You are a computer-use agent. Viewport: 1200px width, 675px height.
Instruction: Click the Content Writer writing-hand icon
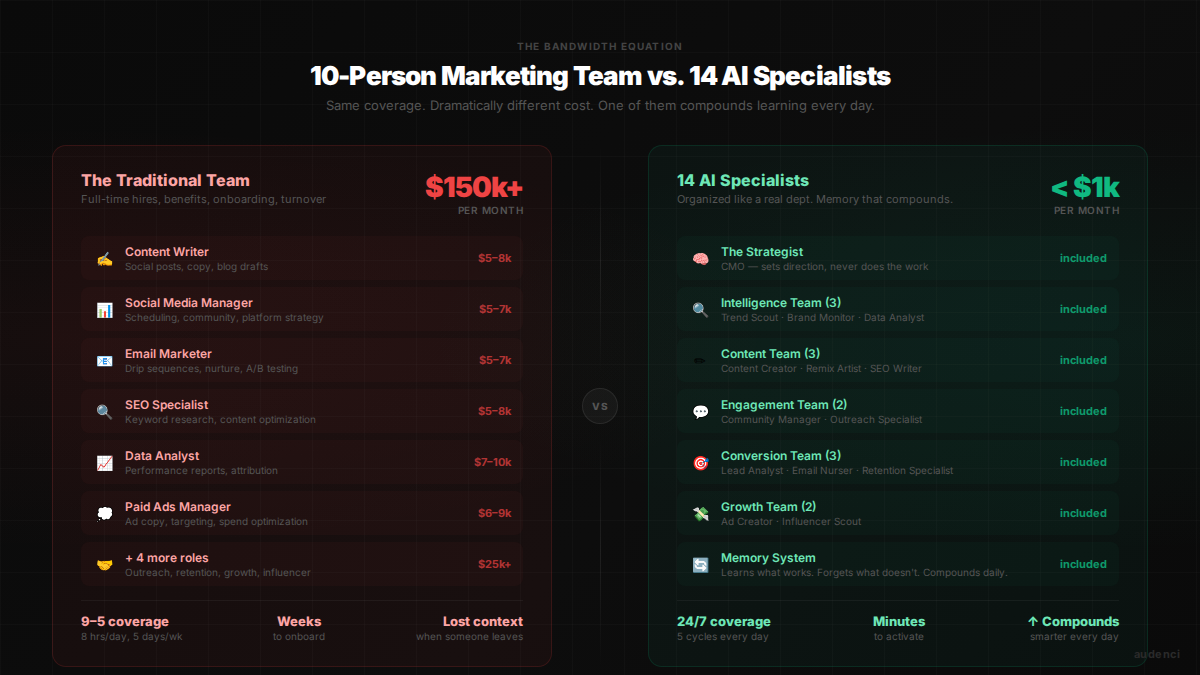pos(104,259)
